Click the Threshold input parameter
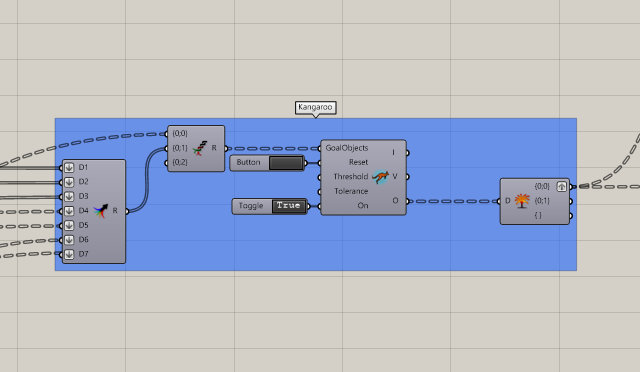Screen dimensions: 640x372 pyautogui.click(x=351, y=177)
